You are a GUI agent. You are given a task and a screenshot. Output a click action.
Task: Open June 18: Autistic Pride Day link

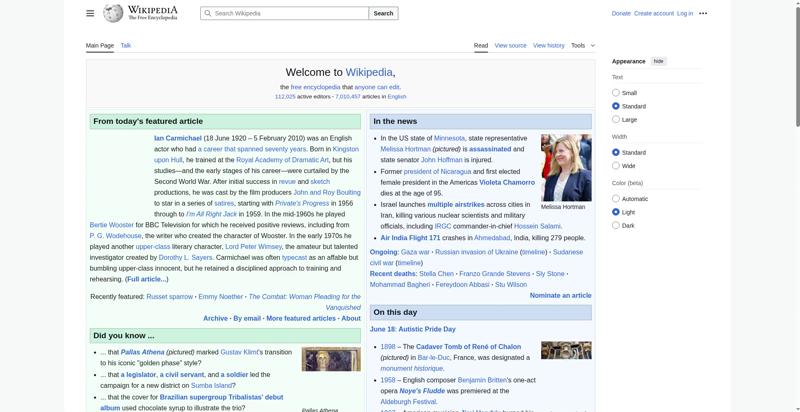pyautogui.click(x=413, y=329)
